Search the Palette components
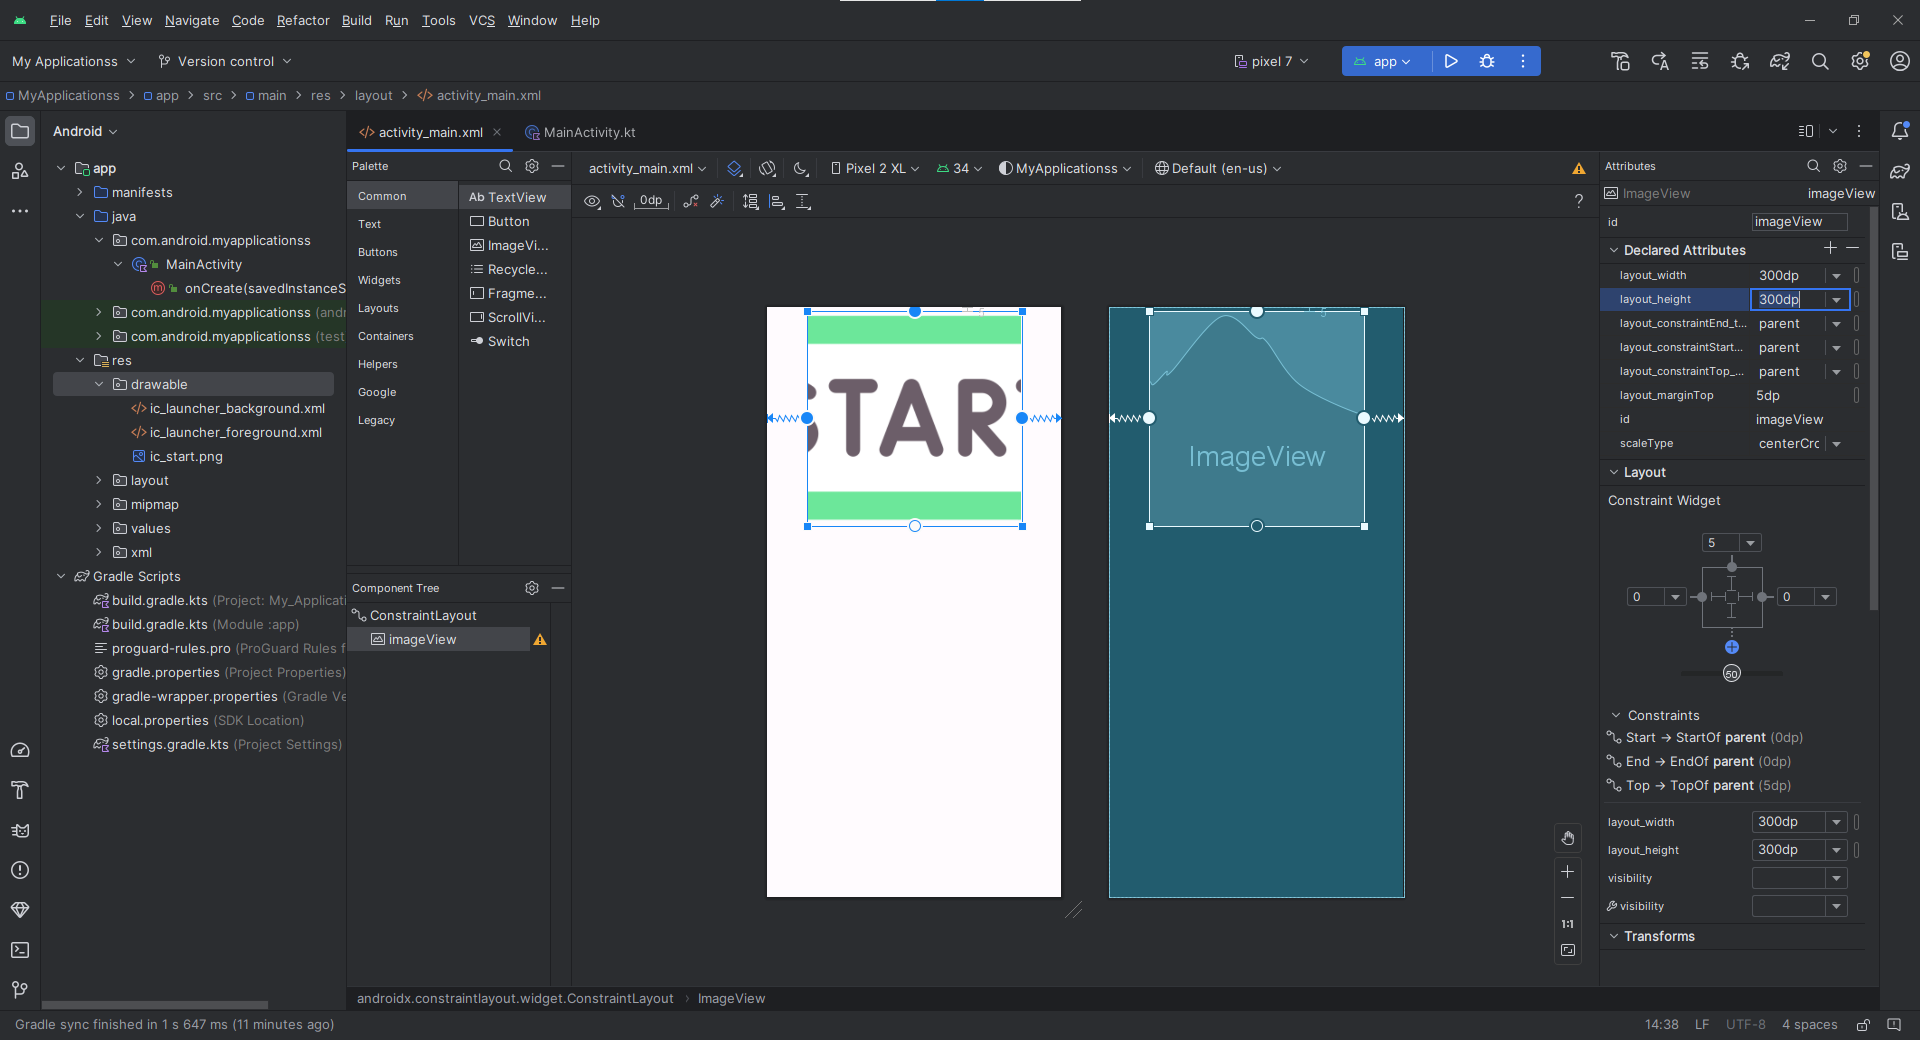 tap(505, 166)
